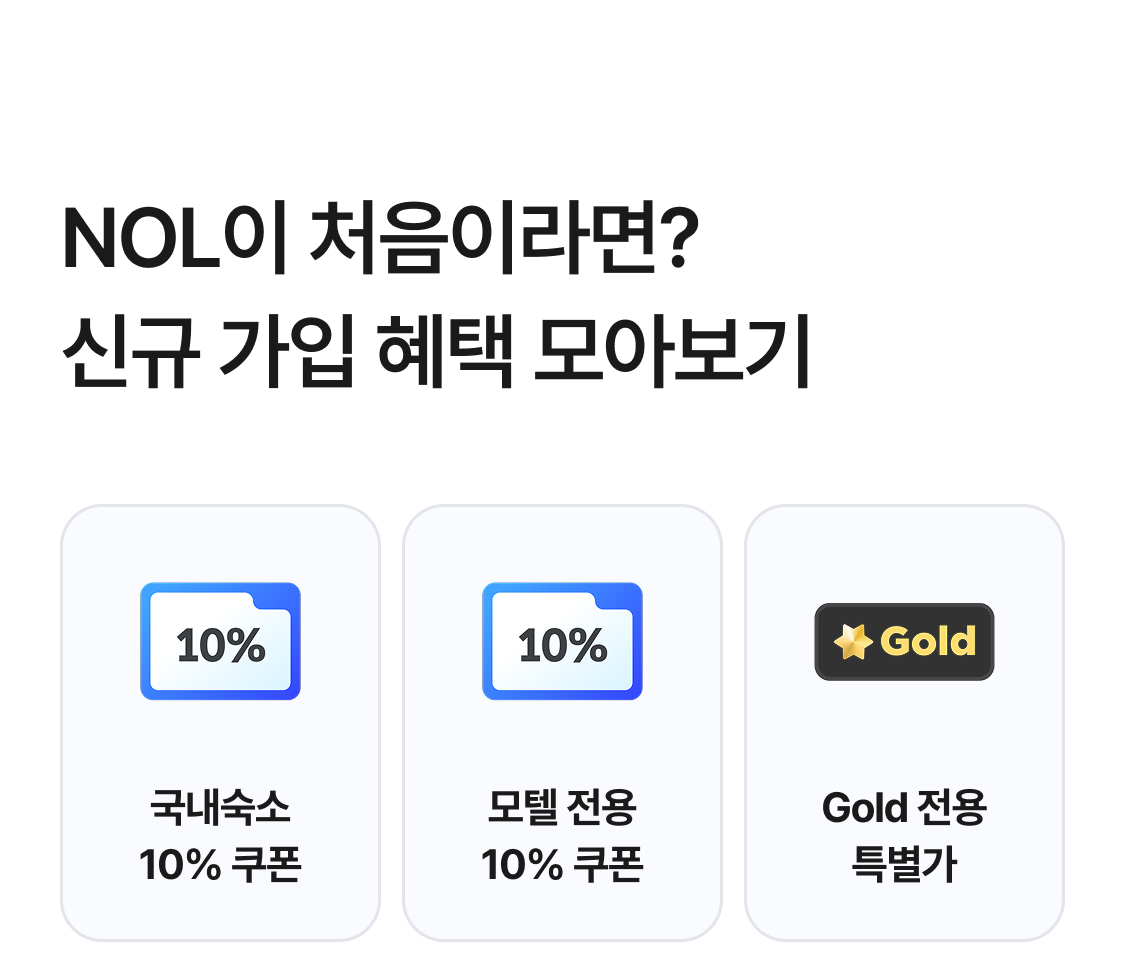Click the 특별가 text in the Gold card
The image size is (1125, 978).
(x=904, y=865)
